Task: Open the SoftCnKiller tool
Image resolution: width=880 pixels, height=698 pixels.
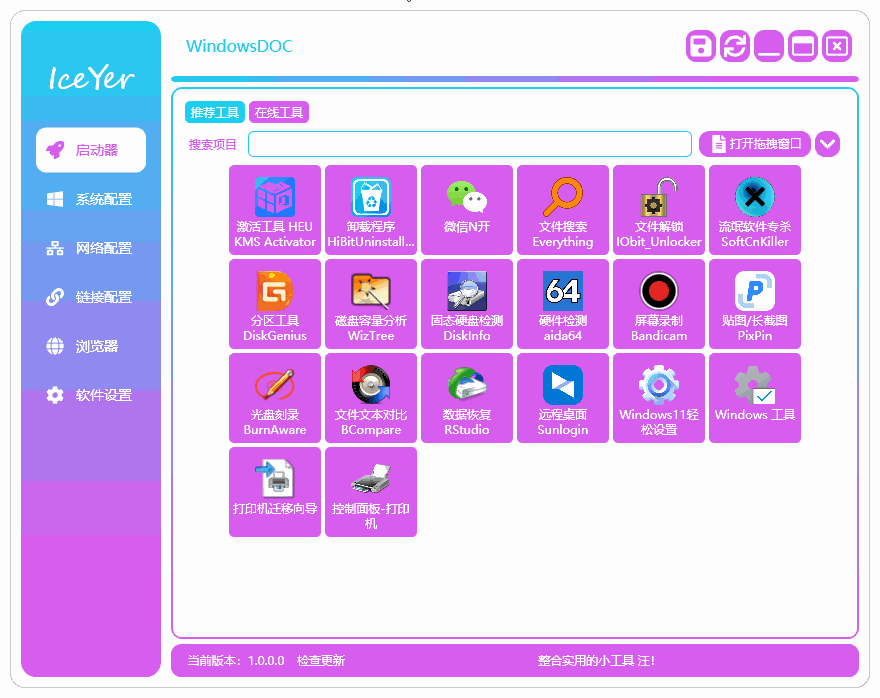Action: (x=755, y=210)
